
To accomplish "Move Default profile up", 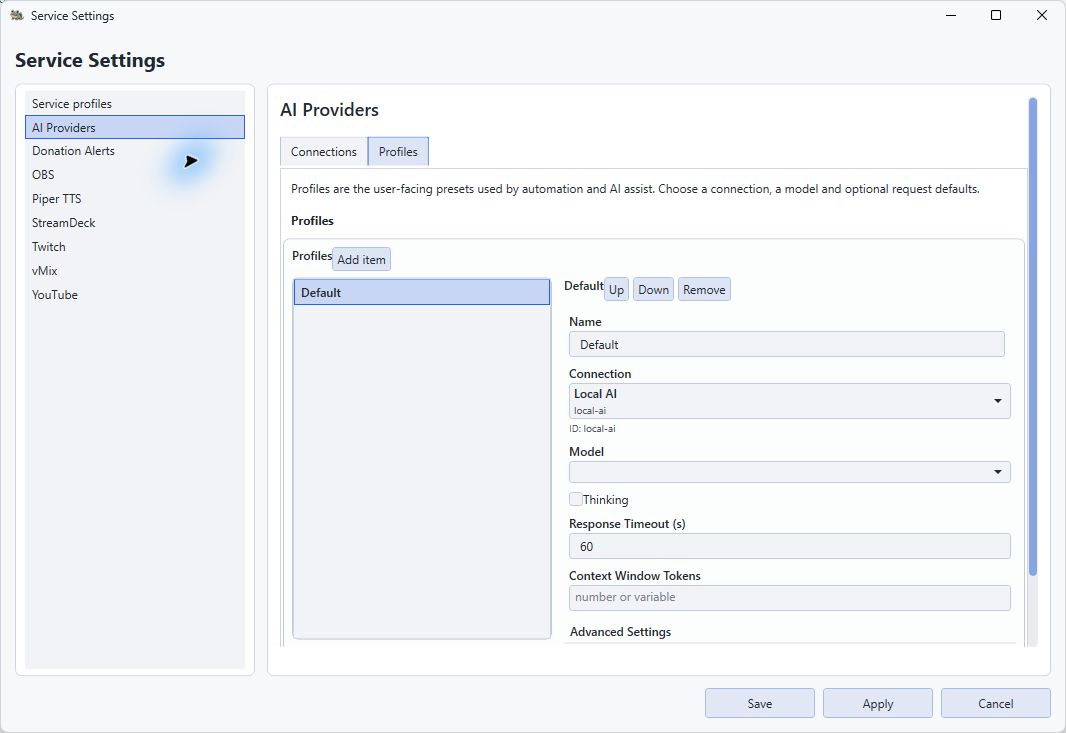I will pos(616,290).
